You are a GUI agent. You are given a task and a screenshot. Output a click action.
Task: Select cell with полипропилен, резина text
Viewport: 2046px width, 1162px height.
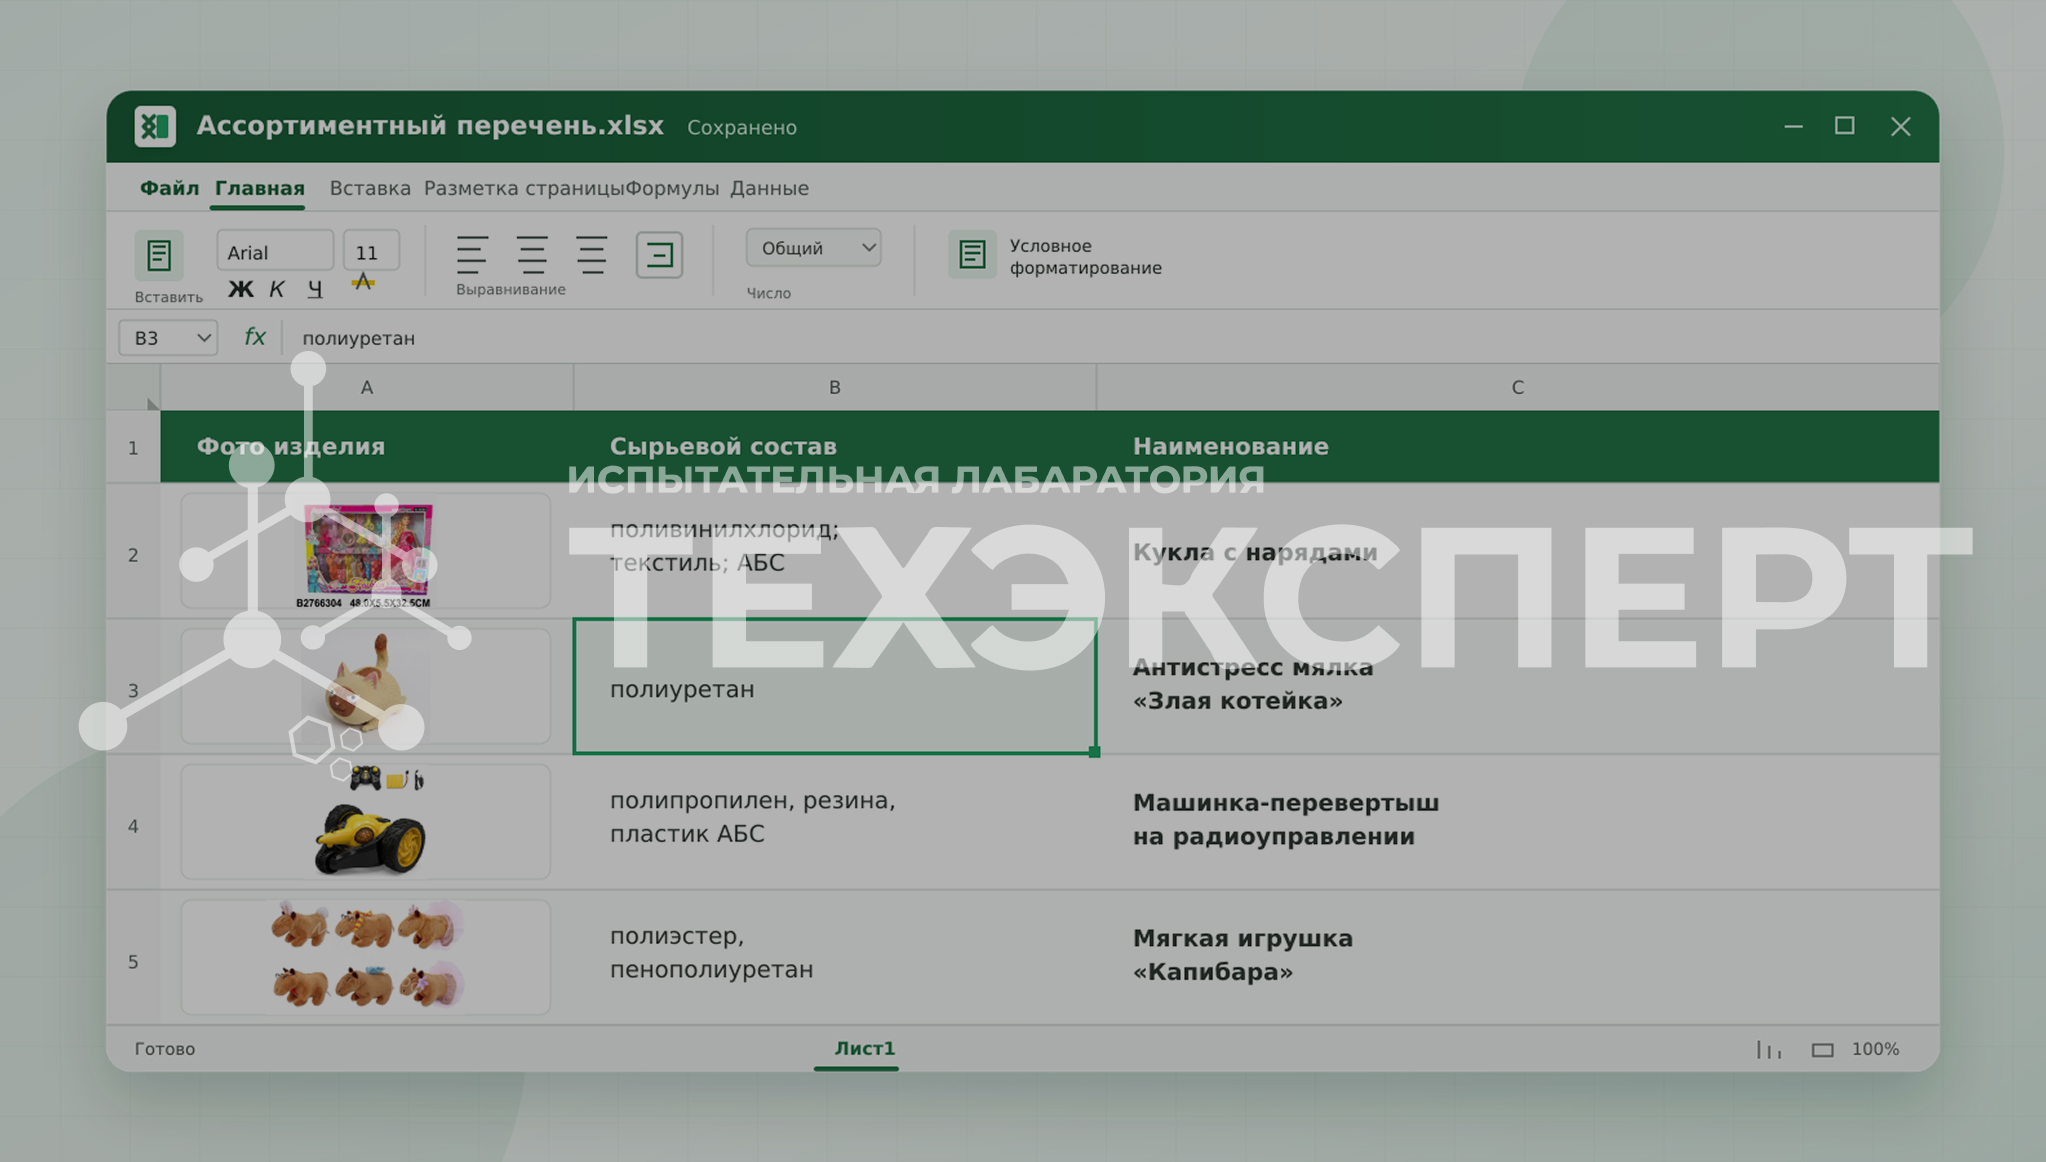coord(835,822)
